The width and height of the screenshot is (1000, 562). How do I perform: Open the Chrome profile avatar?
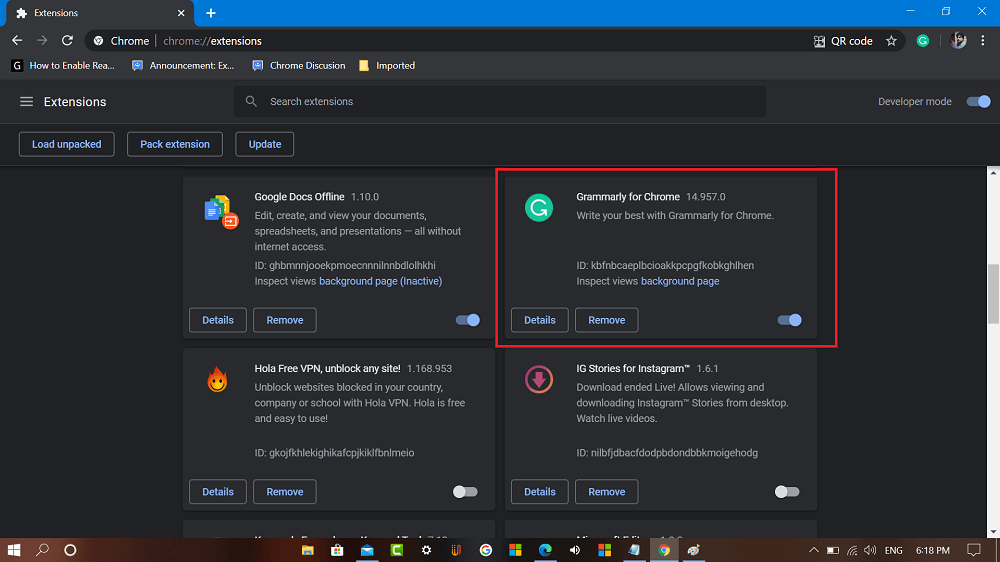click(x=958, y=41)
